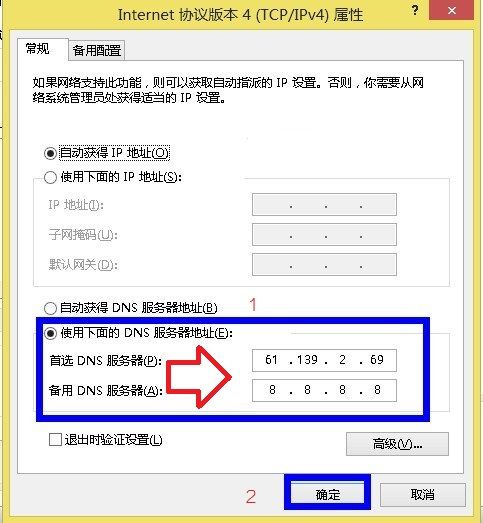
Task: Open 高级 advanced settings
Action: pos(397,444)
